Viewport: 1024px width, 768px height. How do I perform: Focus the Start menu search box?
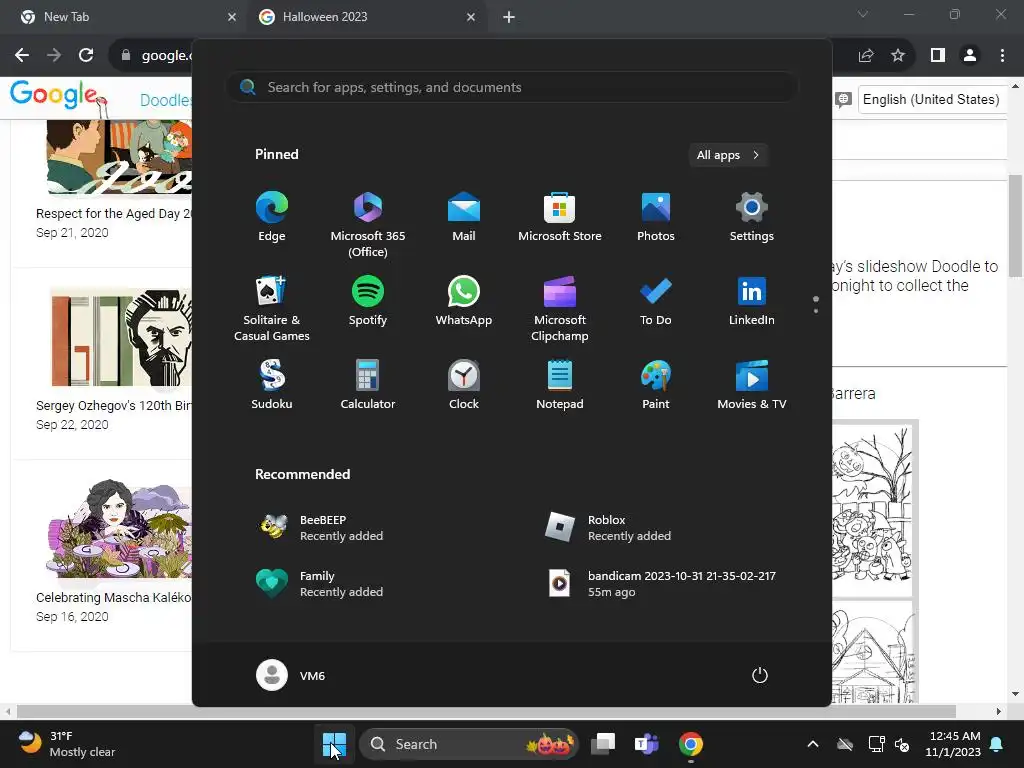(511, 88)
